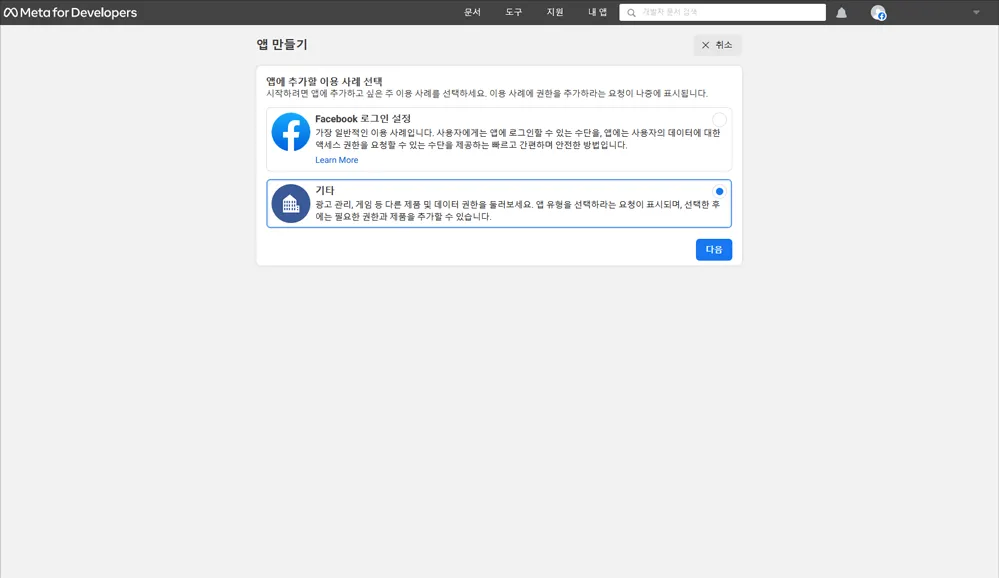The height and width of the screenshot is (578, 999).
Task: Click the Facebook logo icon
Action: coord(291,132)
